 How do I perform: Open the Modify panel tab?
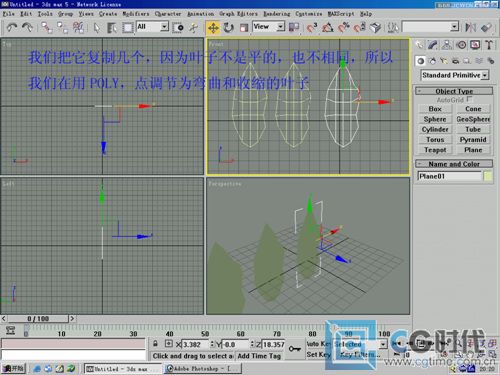(x=433, y=45)
